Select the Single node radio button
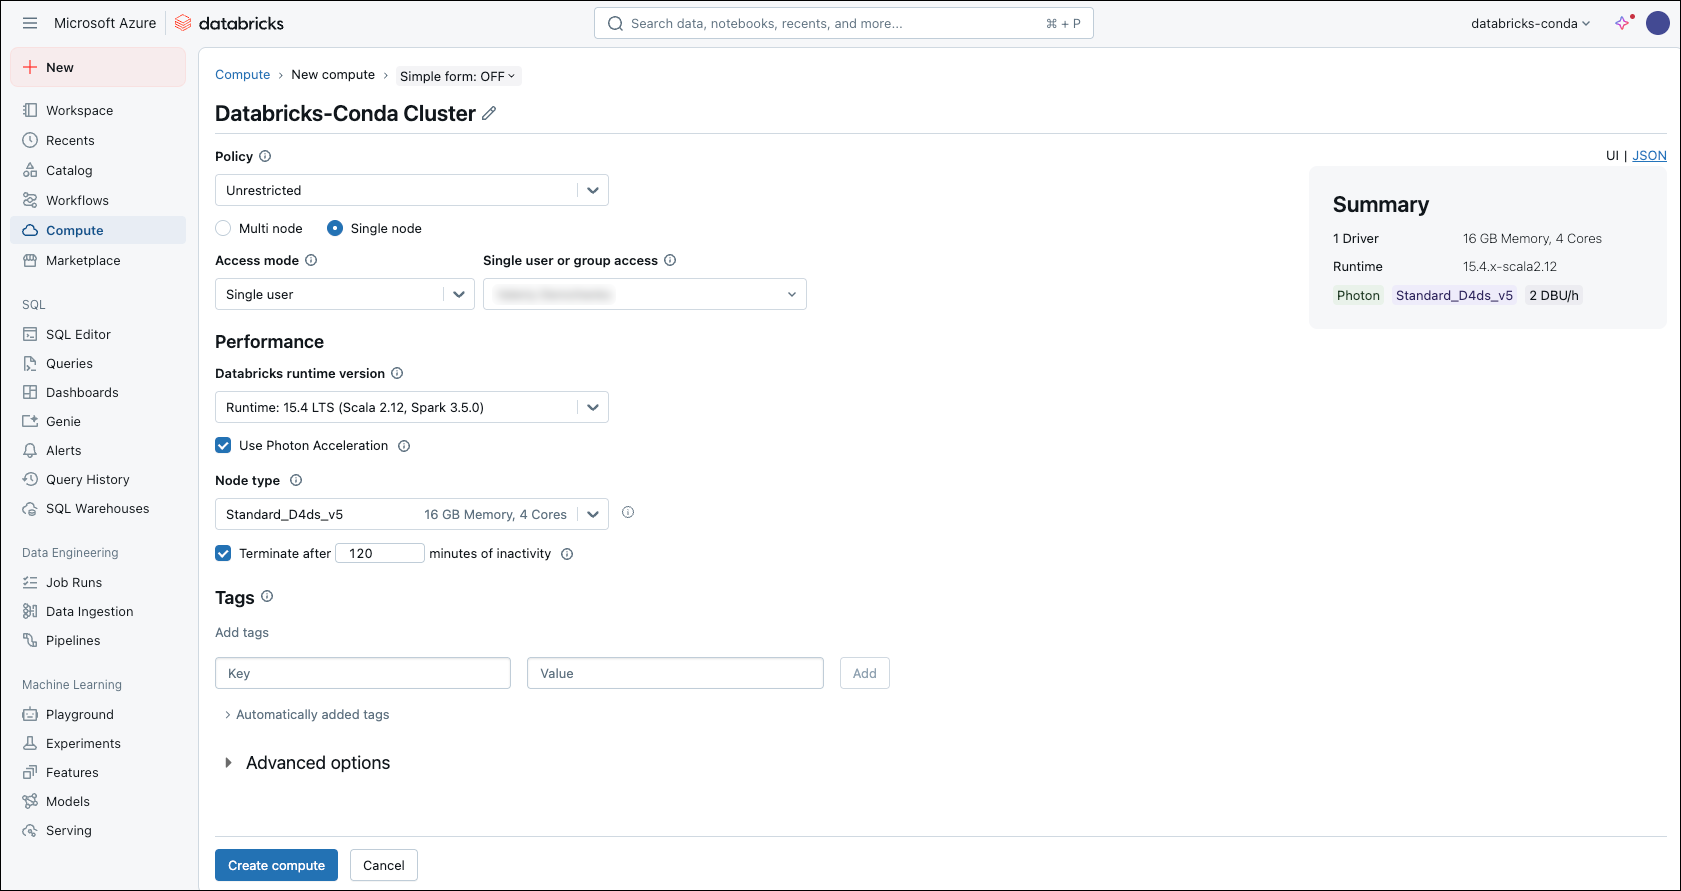The width and height of the screenshot is (1681, 891). (335, 228)
